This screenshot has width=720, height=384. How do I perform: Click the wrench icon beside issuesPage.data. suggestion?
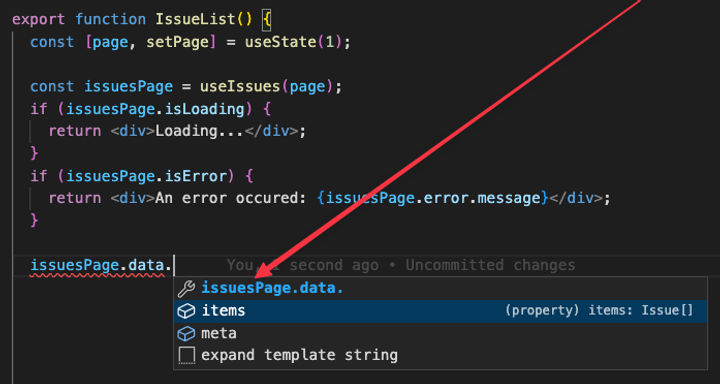(186, 288)
